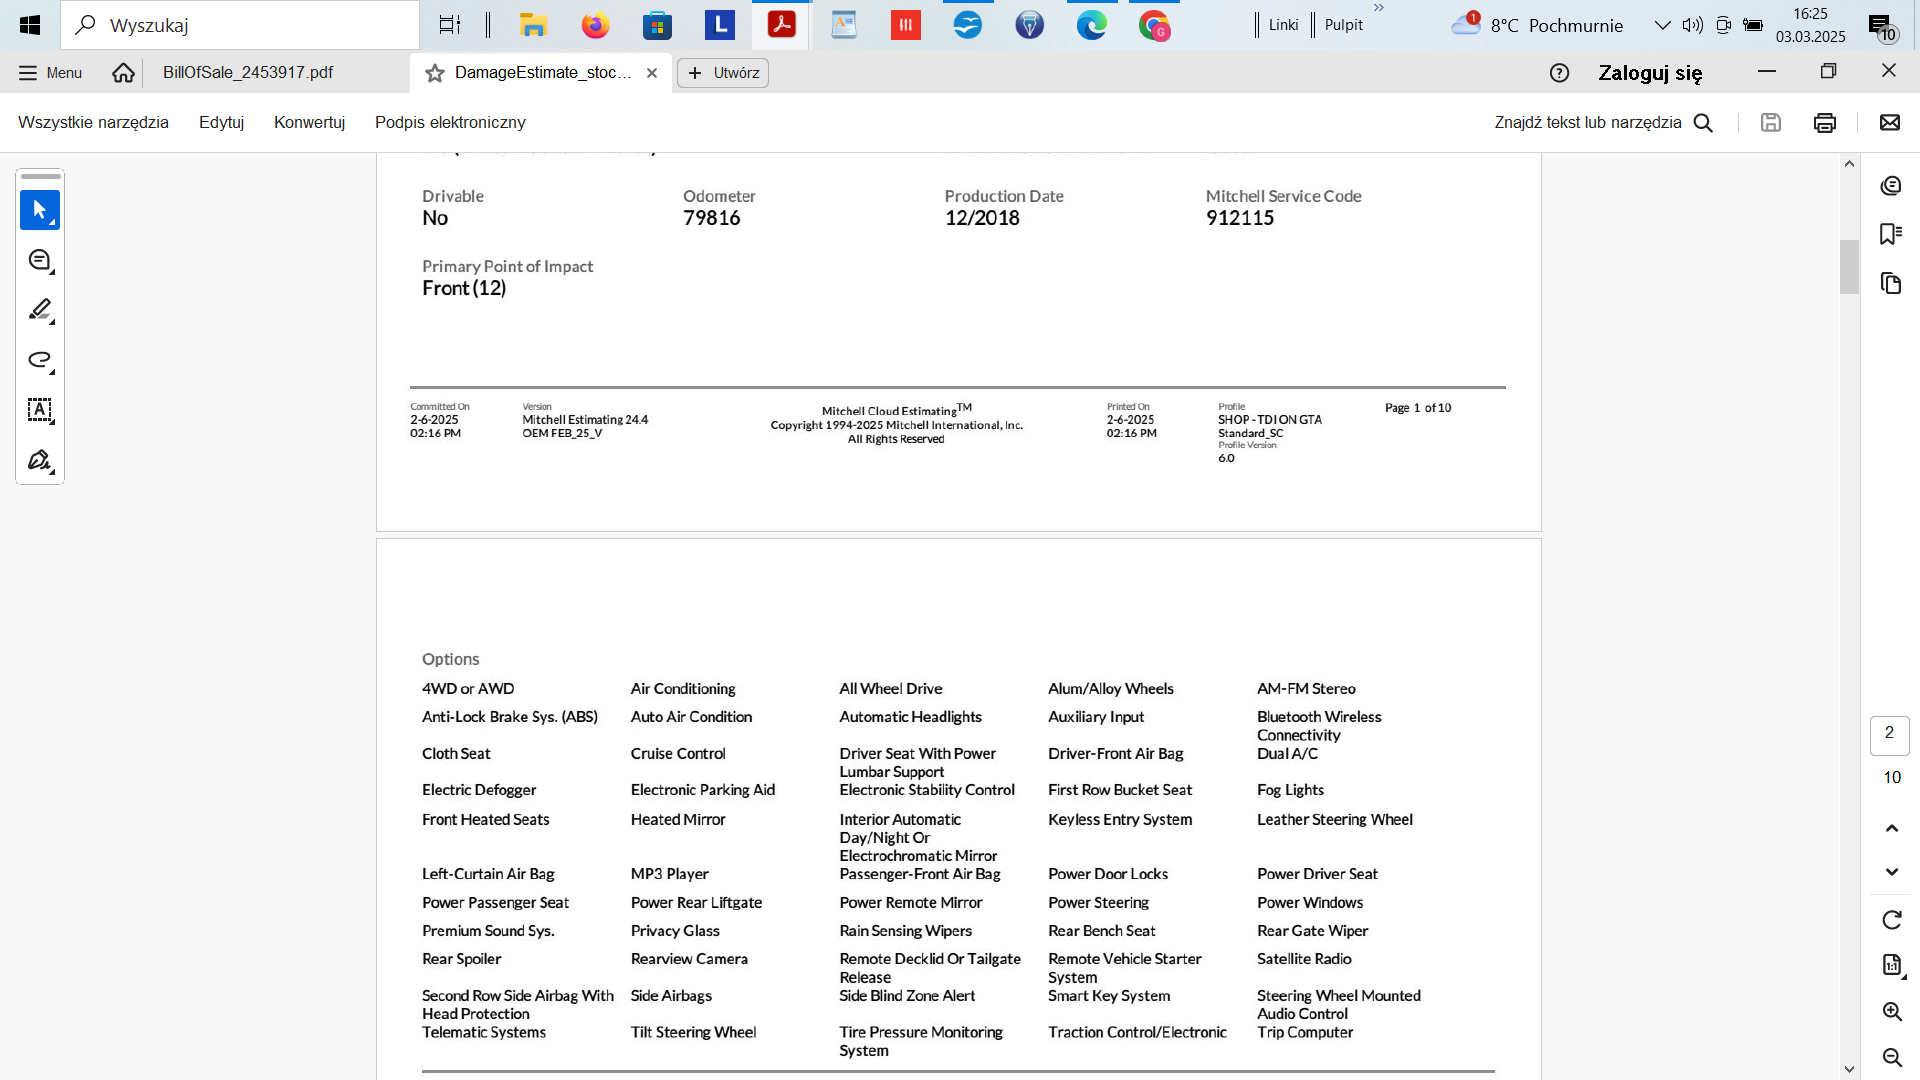Image resolution: width=1920 pixels, height=1080 pixels.
Task: Click scrollbar down arrow
Action: 1849,1069
